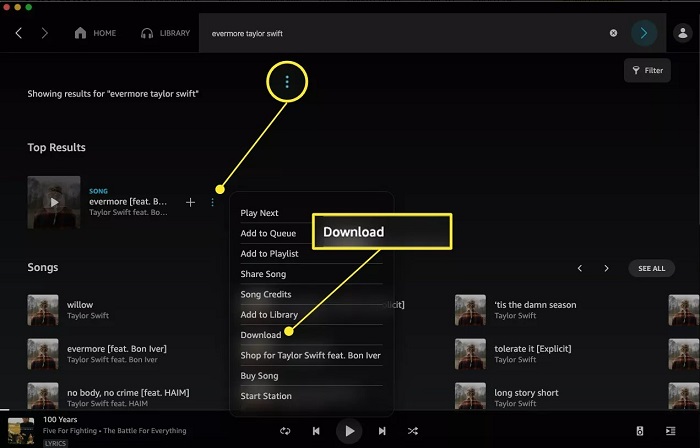Select Share Song in the context menu
Screen dimensions: 700x448
(x=263, y=274)
